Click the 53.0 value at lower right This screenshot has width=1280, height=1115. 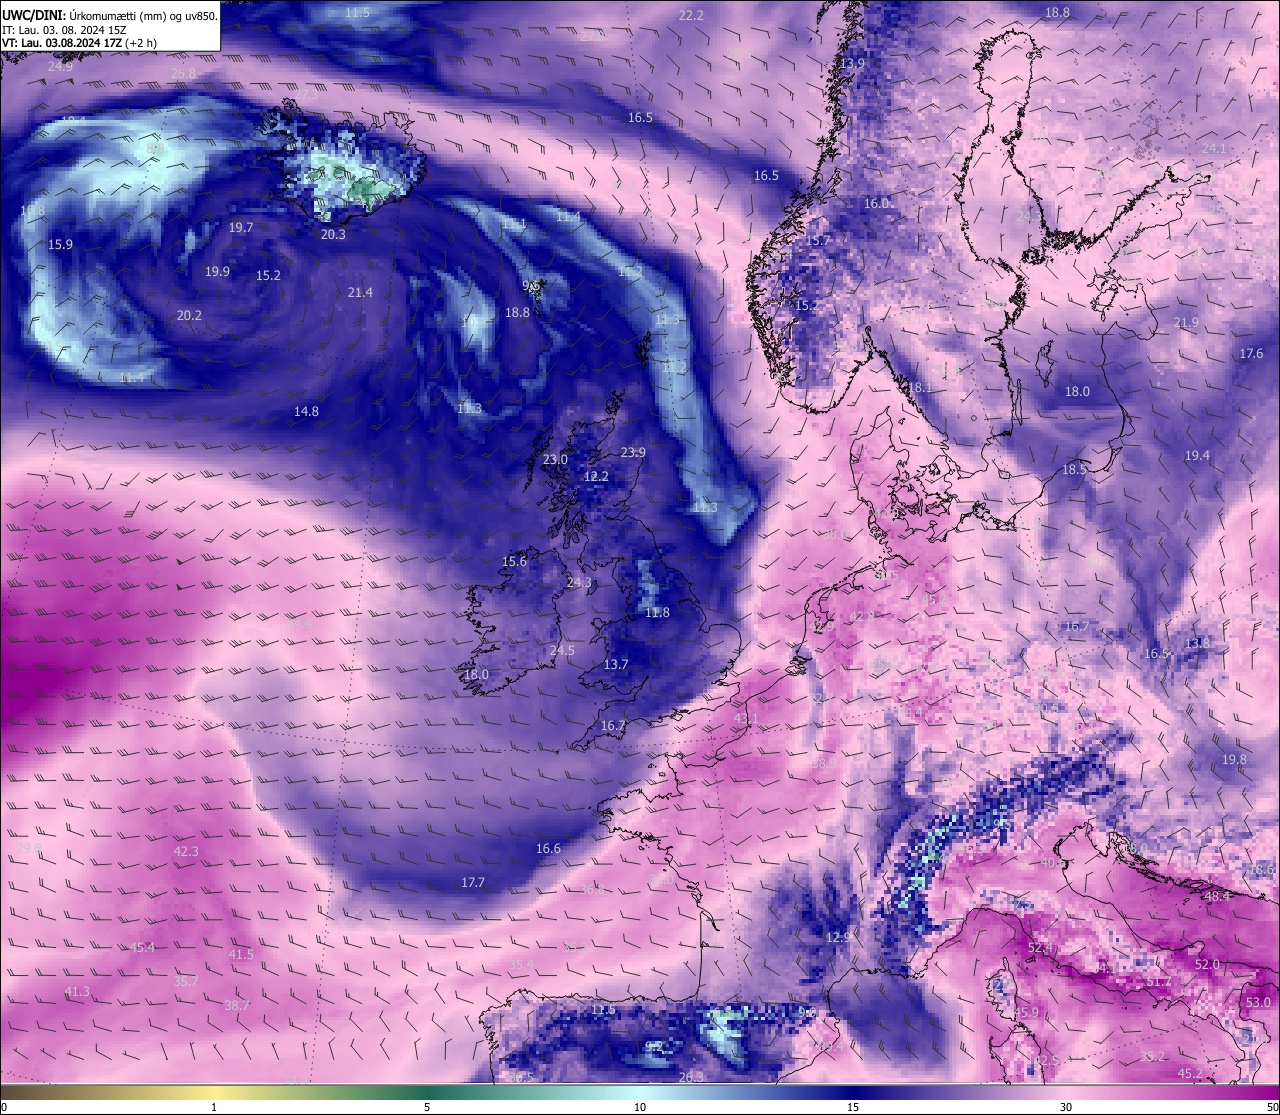coord(1257,1002)
